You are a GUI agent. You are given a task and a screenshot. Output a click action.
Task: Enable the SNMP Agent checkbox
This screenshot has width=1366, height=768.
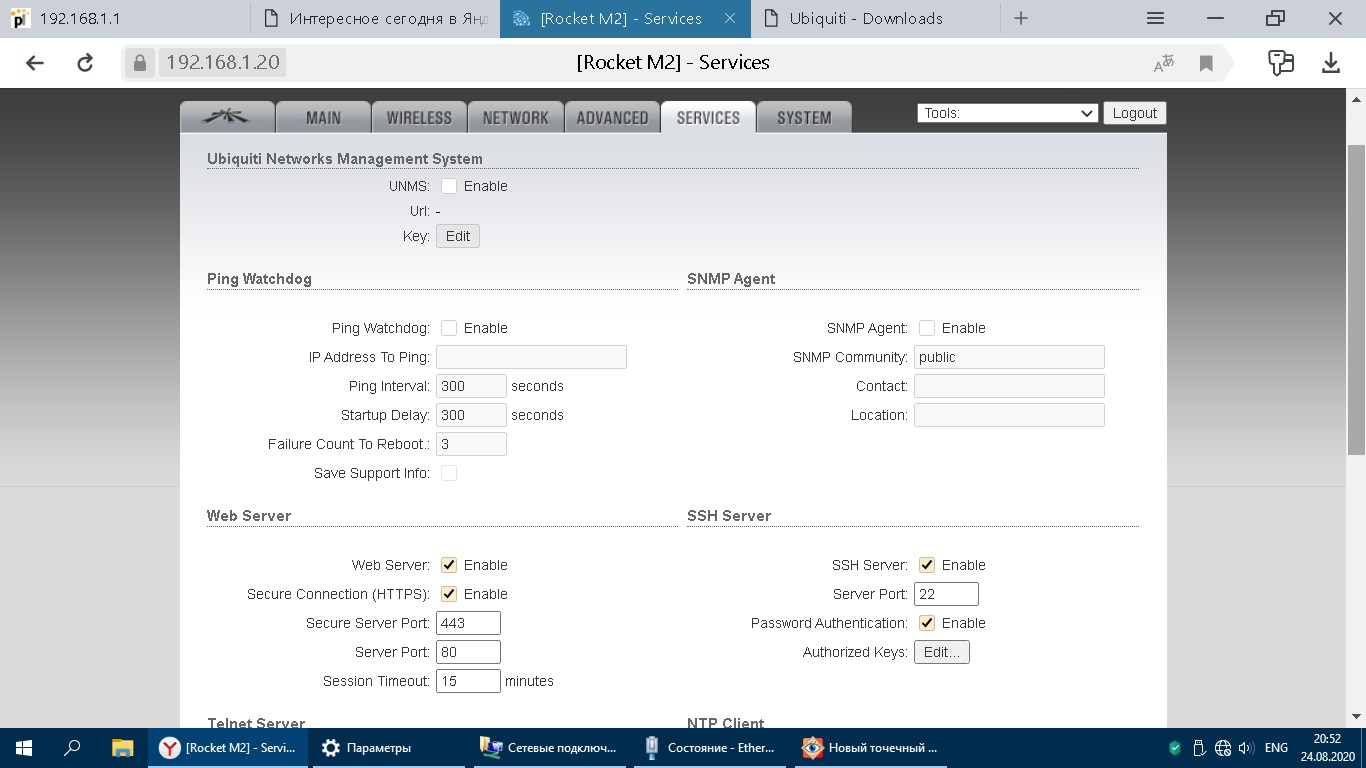click(927, 328)
